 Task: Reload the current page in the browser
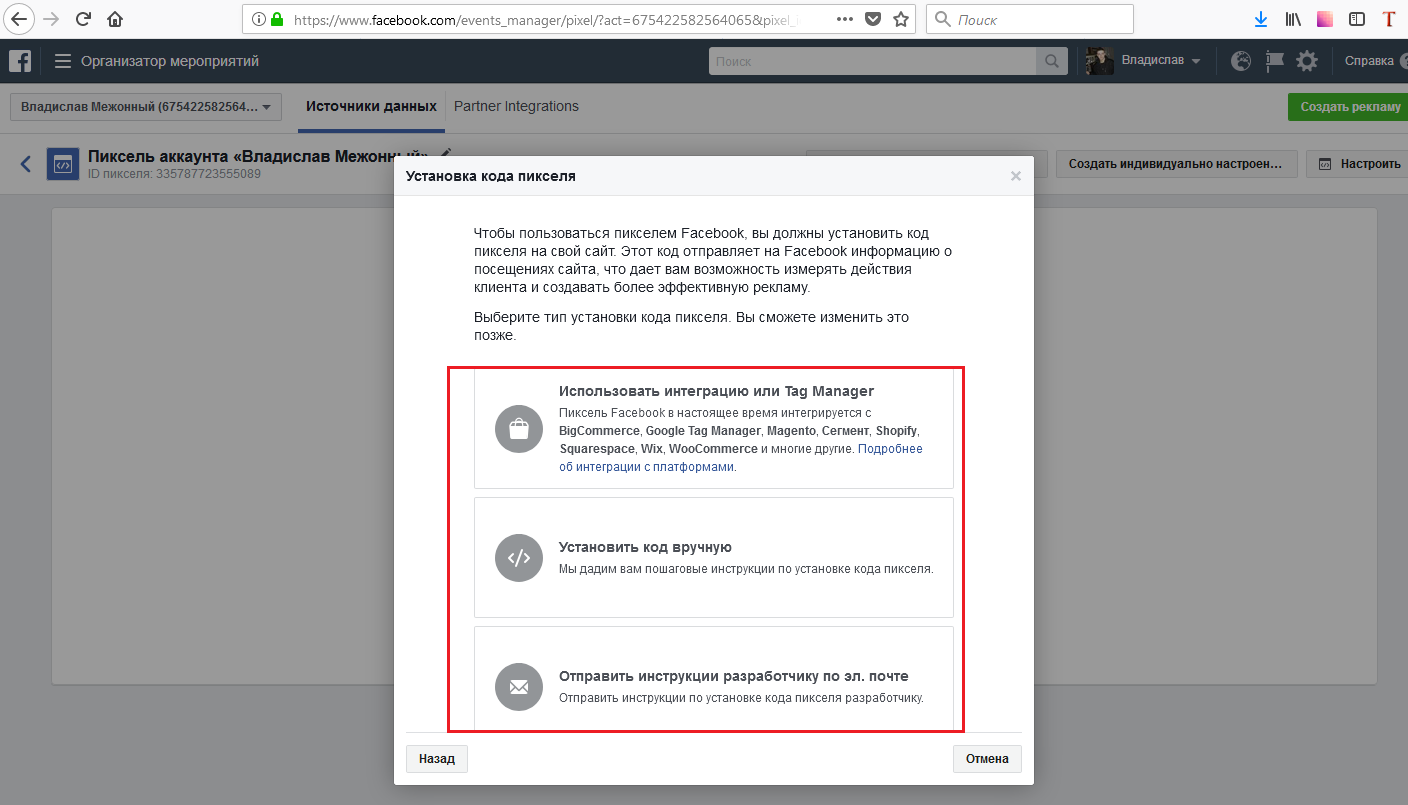83,19
